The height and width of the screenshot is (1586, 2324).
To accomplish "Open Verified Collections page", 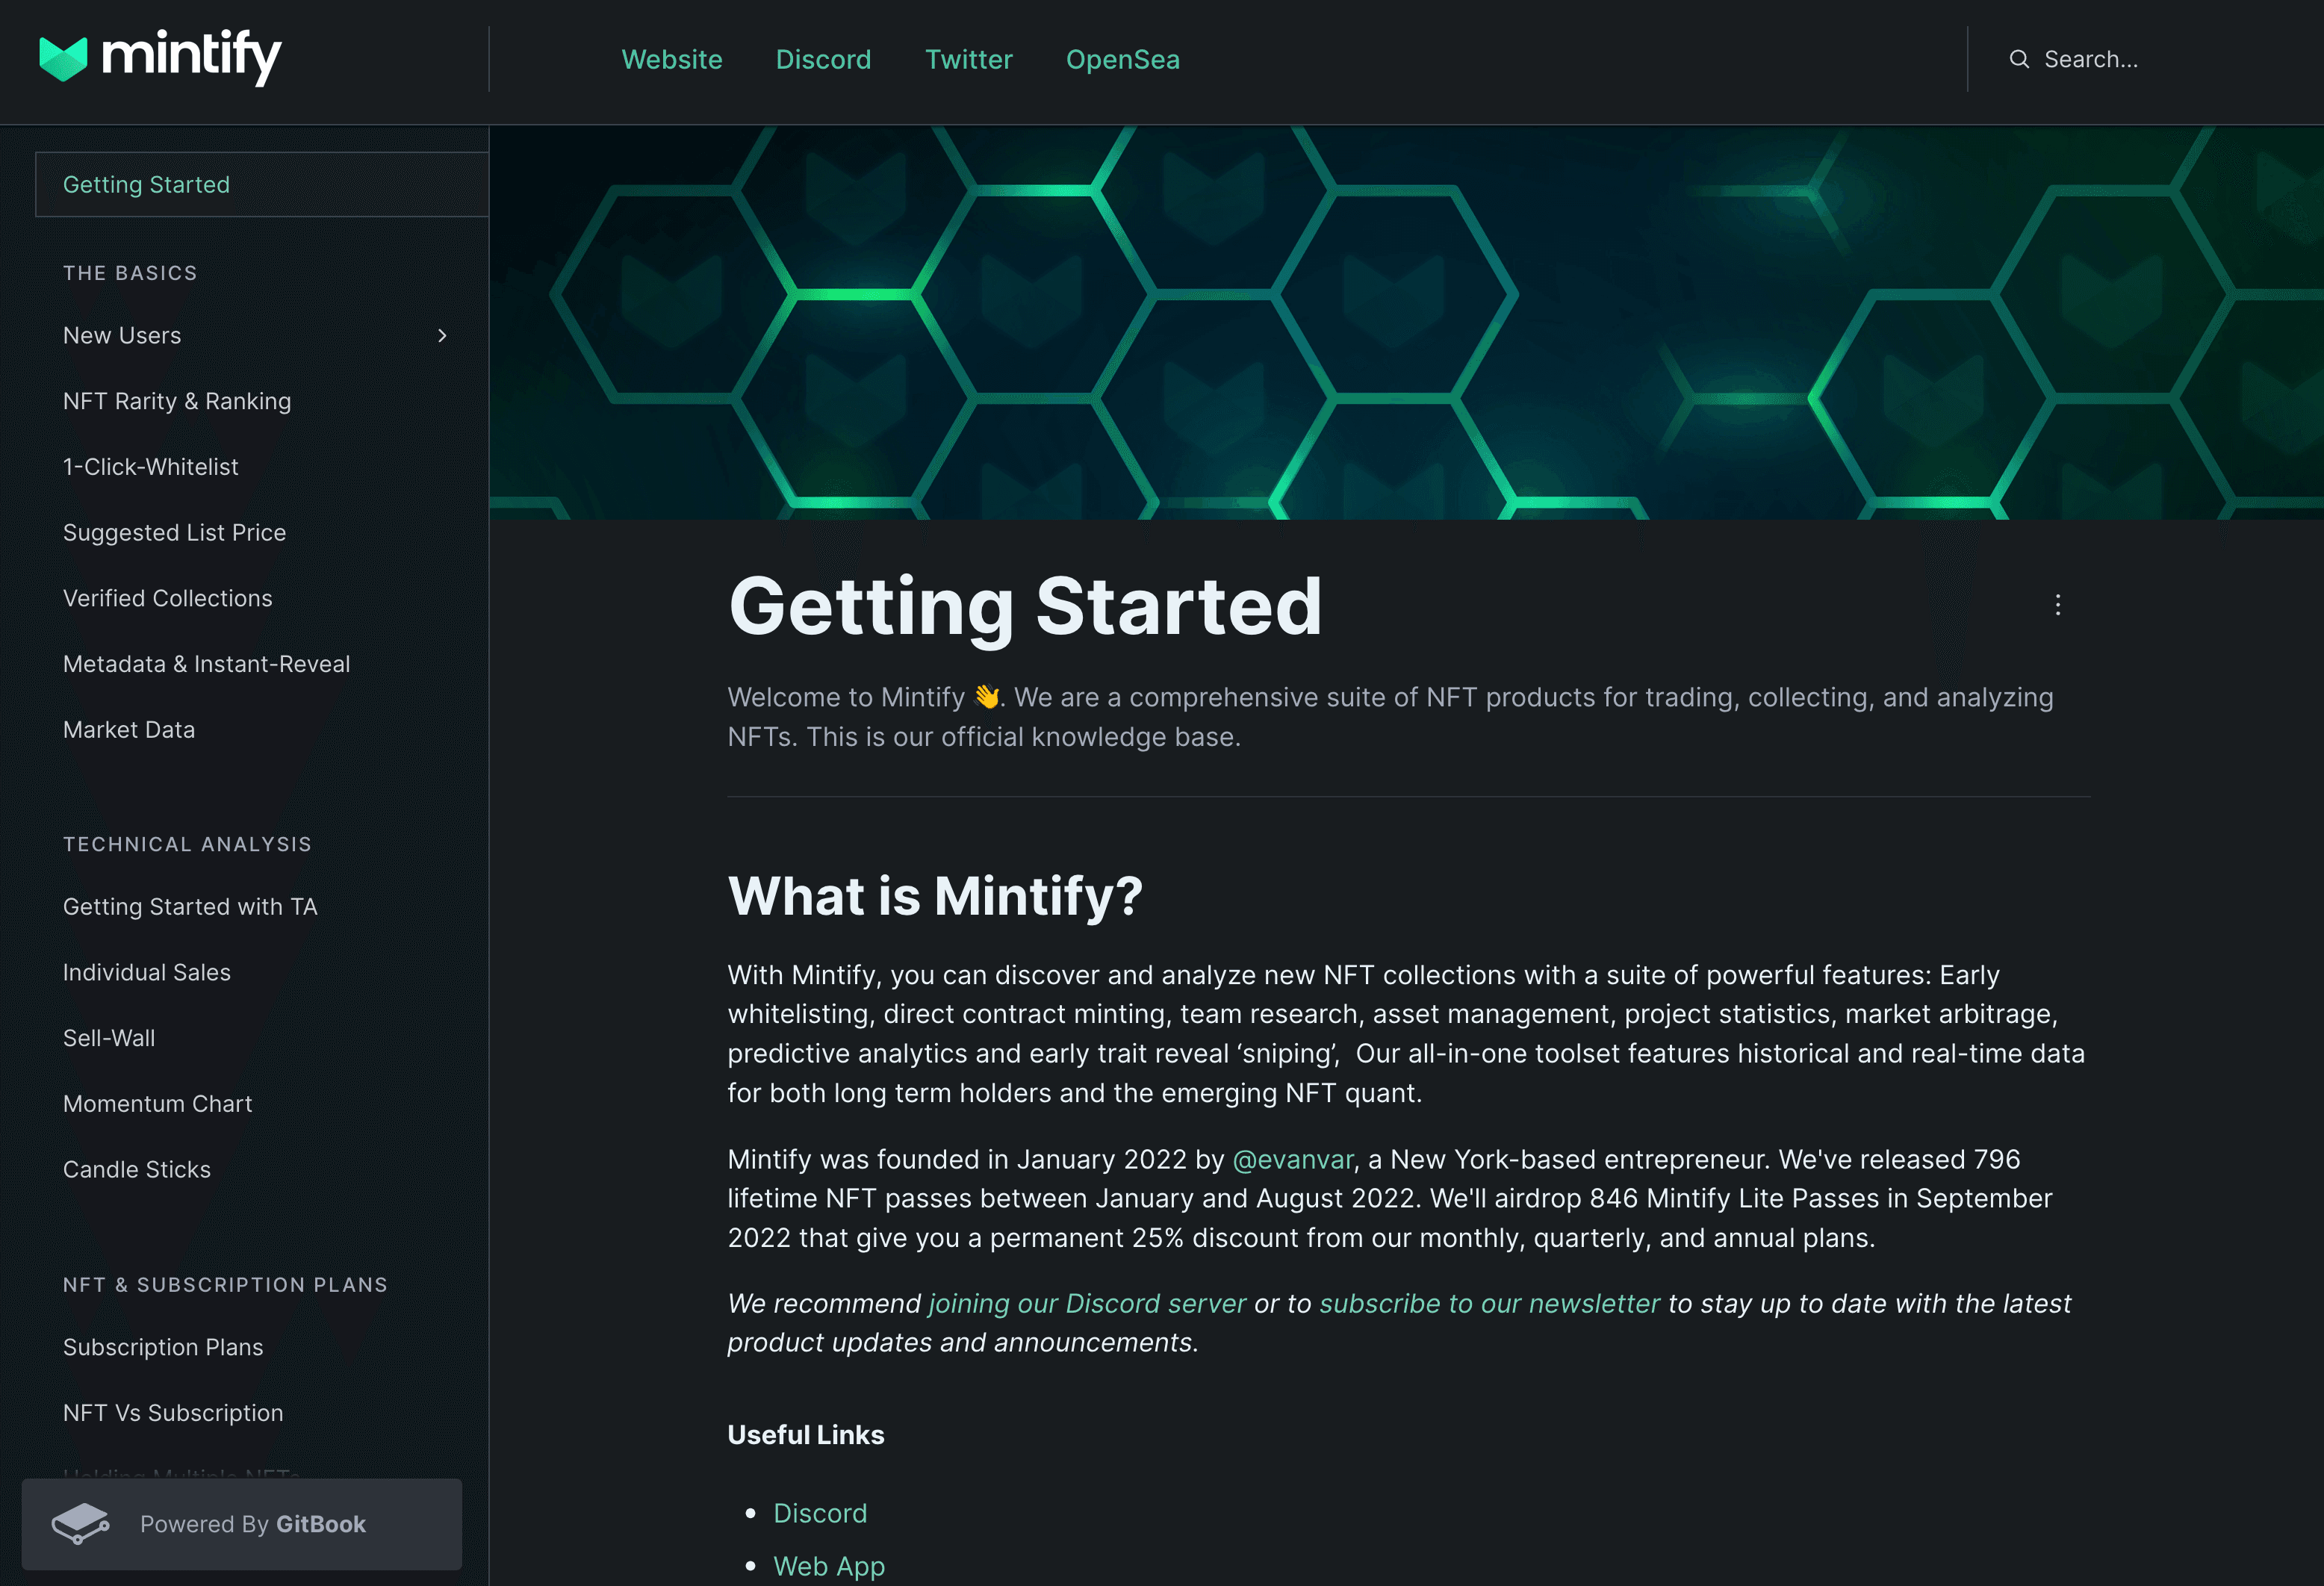I will (x=167, y=598).
